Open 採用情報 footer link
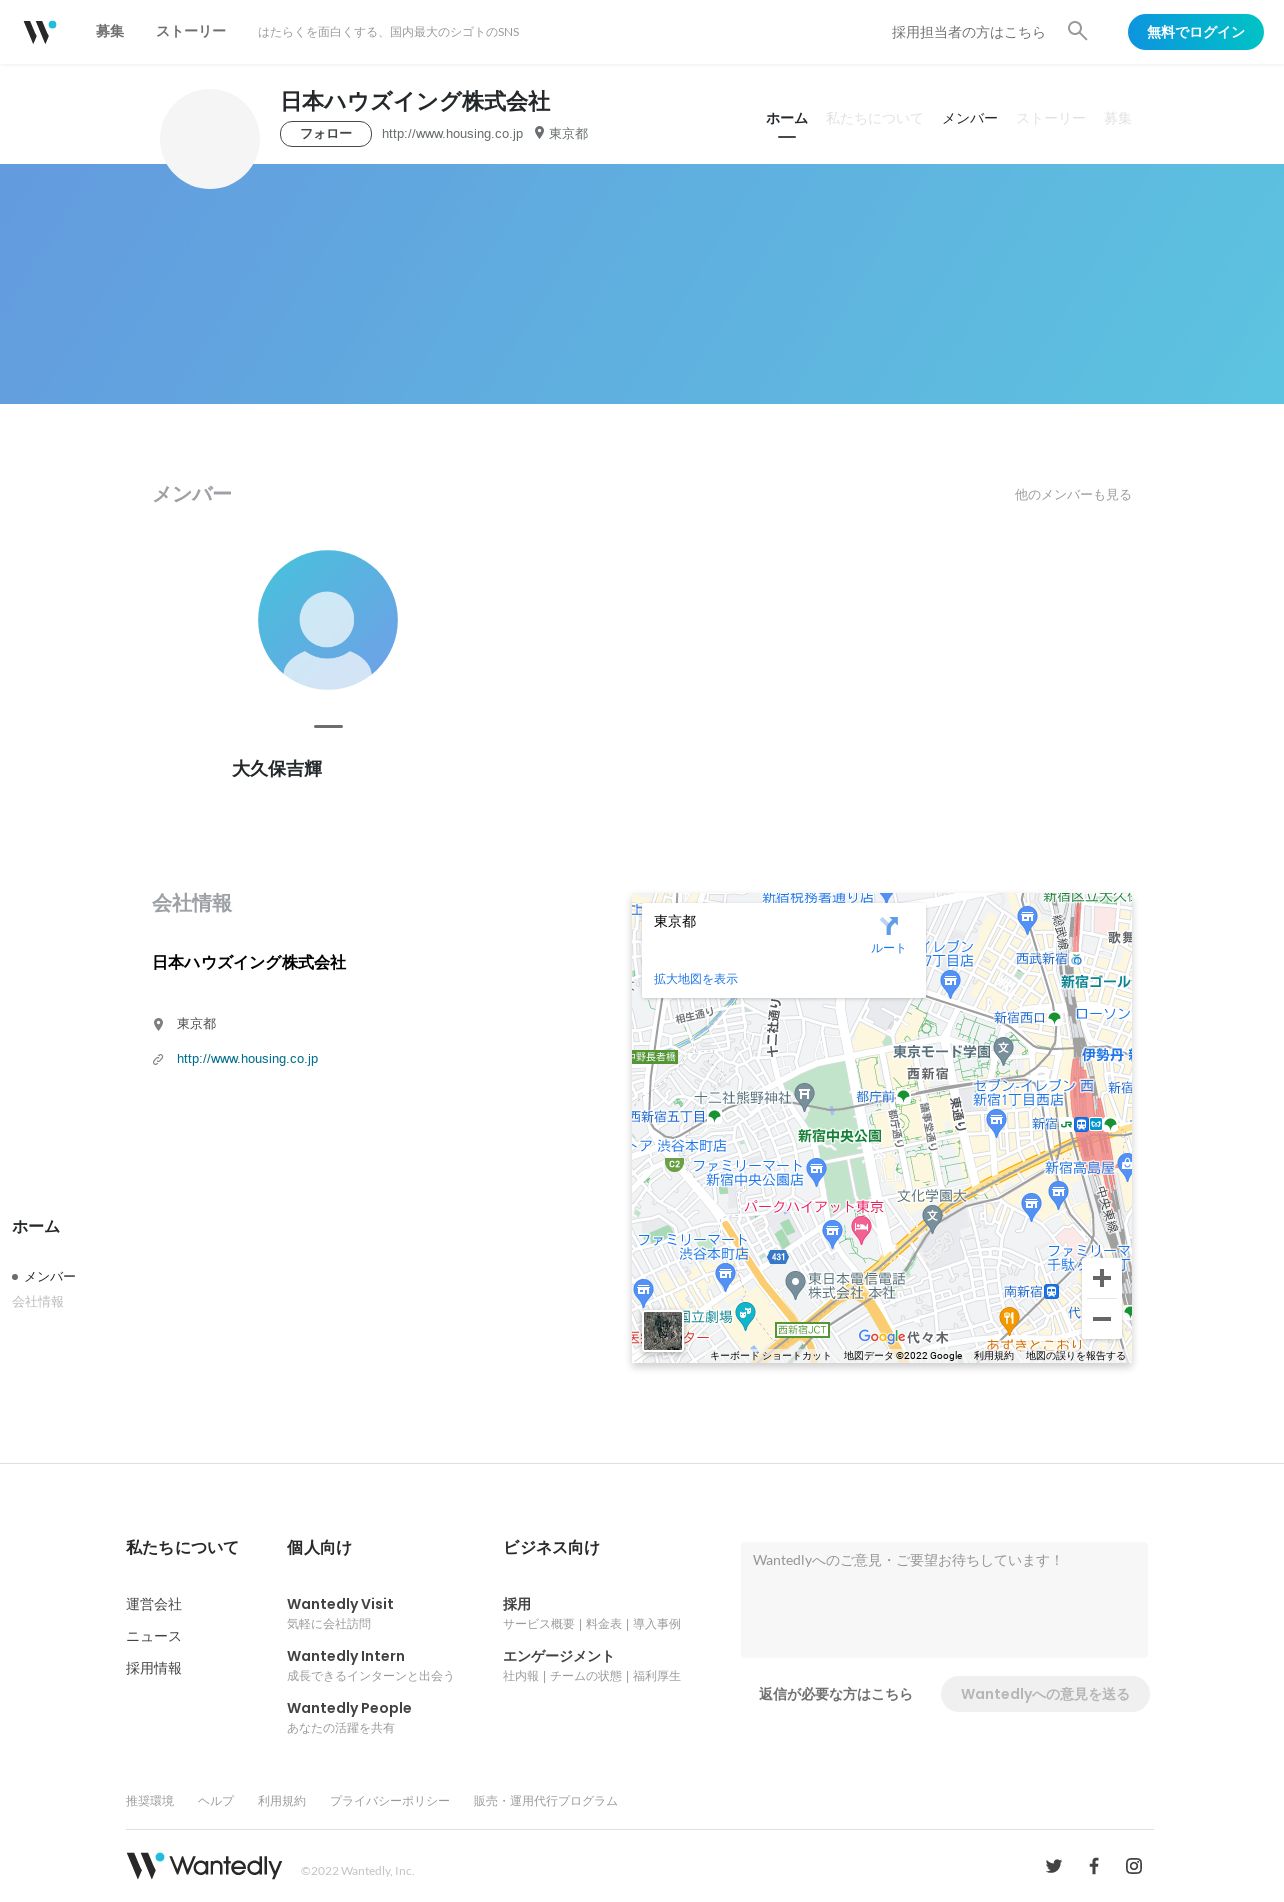 pyautogui.click(x=154, y=1668)
